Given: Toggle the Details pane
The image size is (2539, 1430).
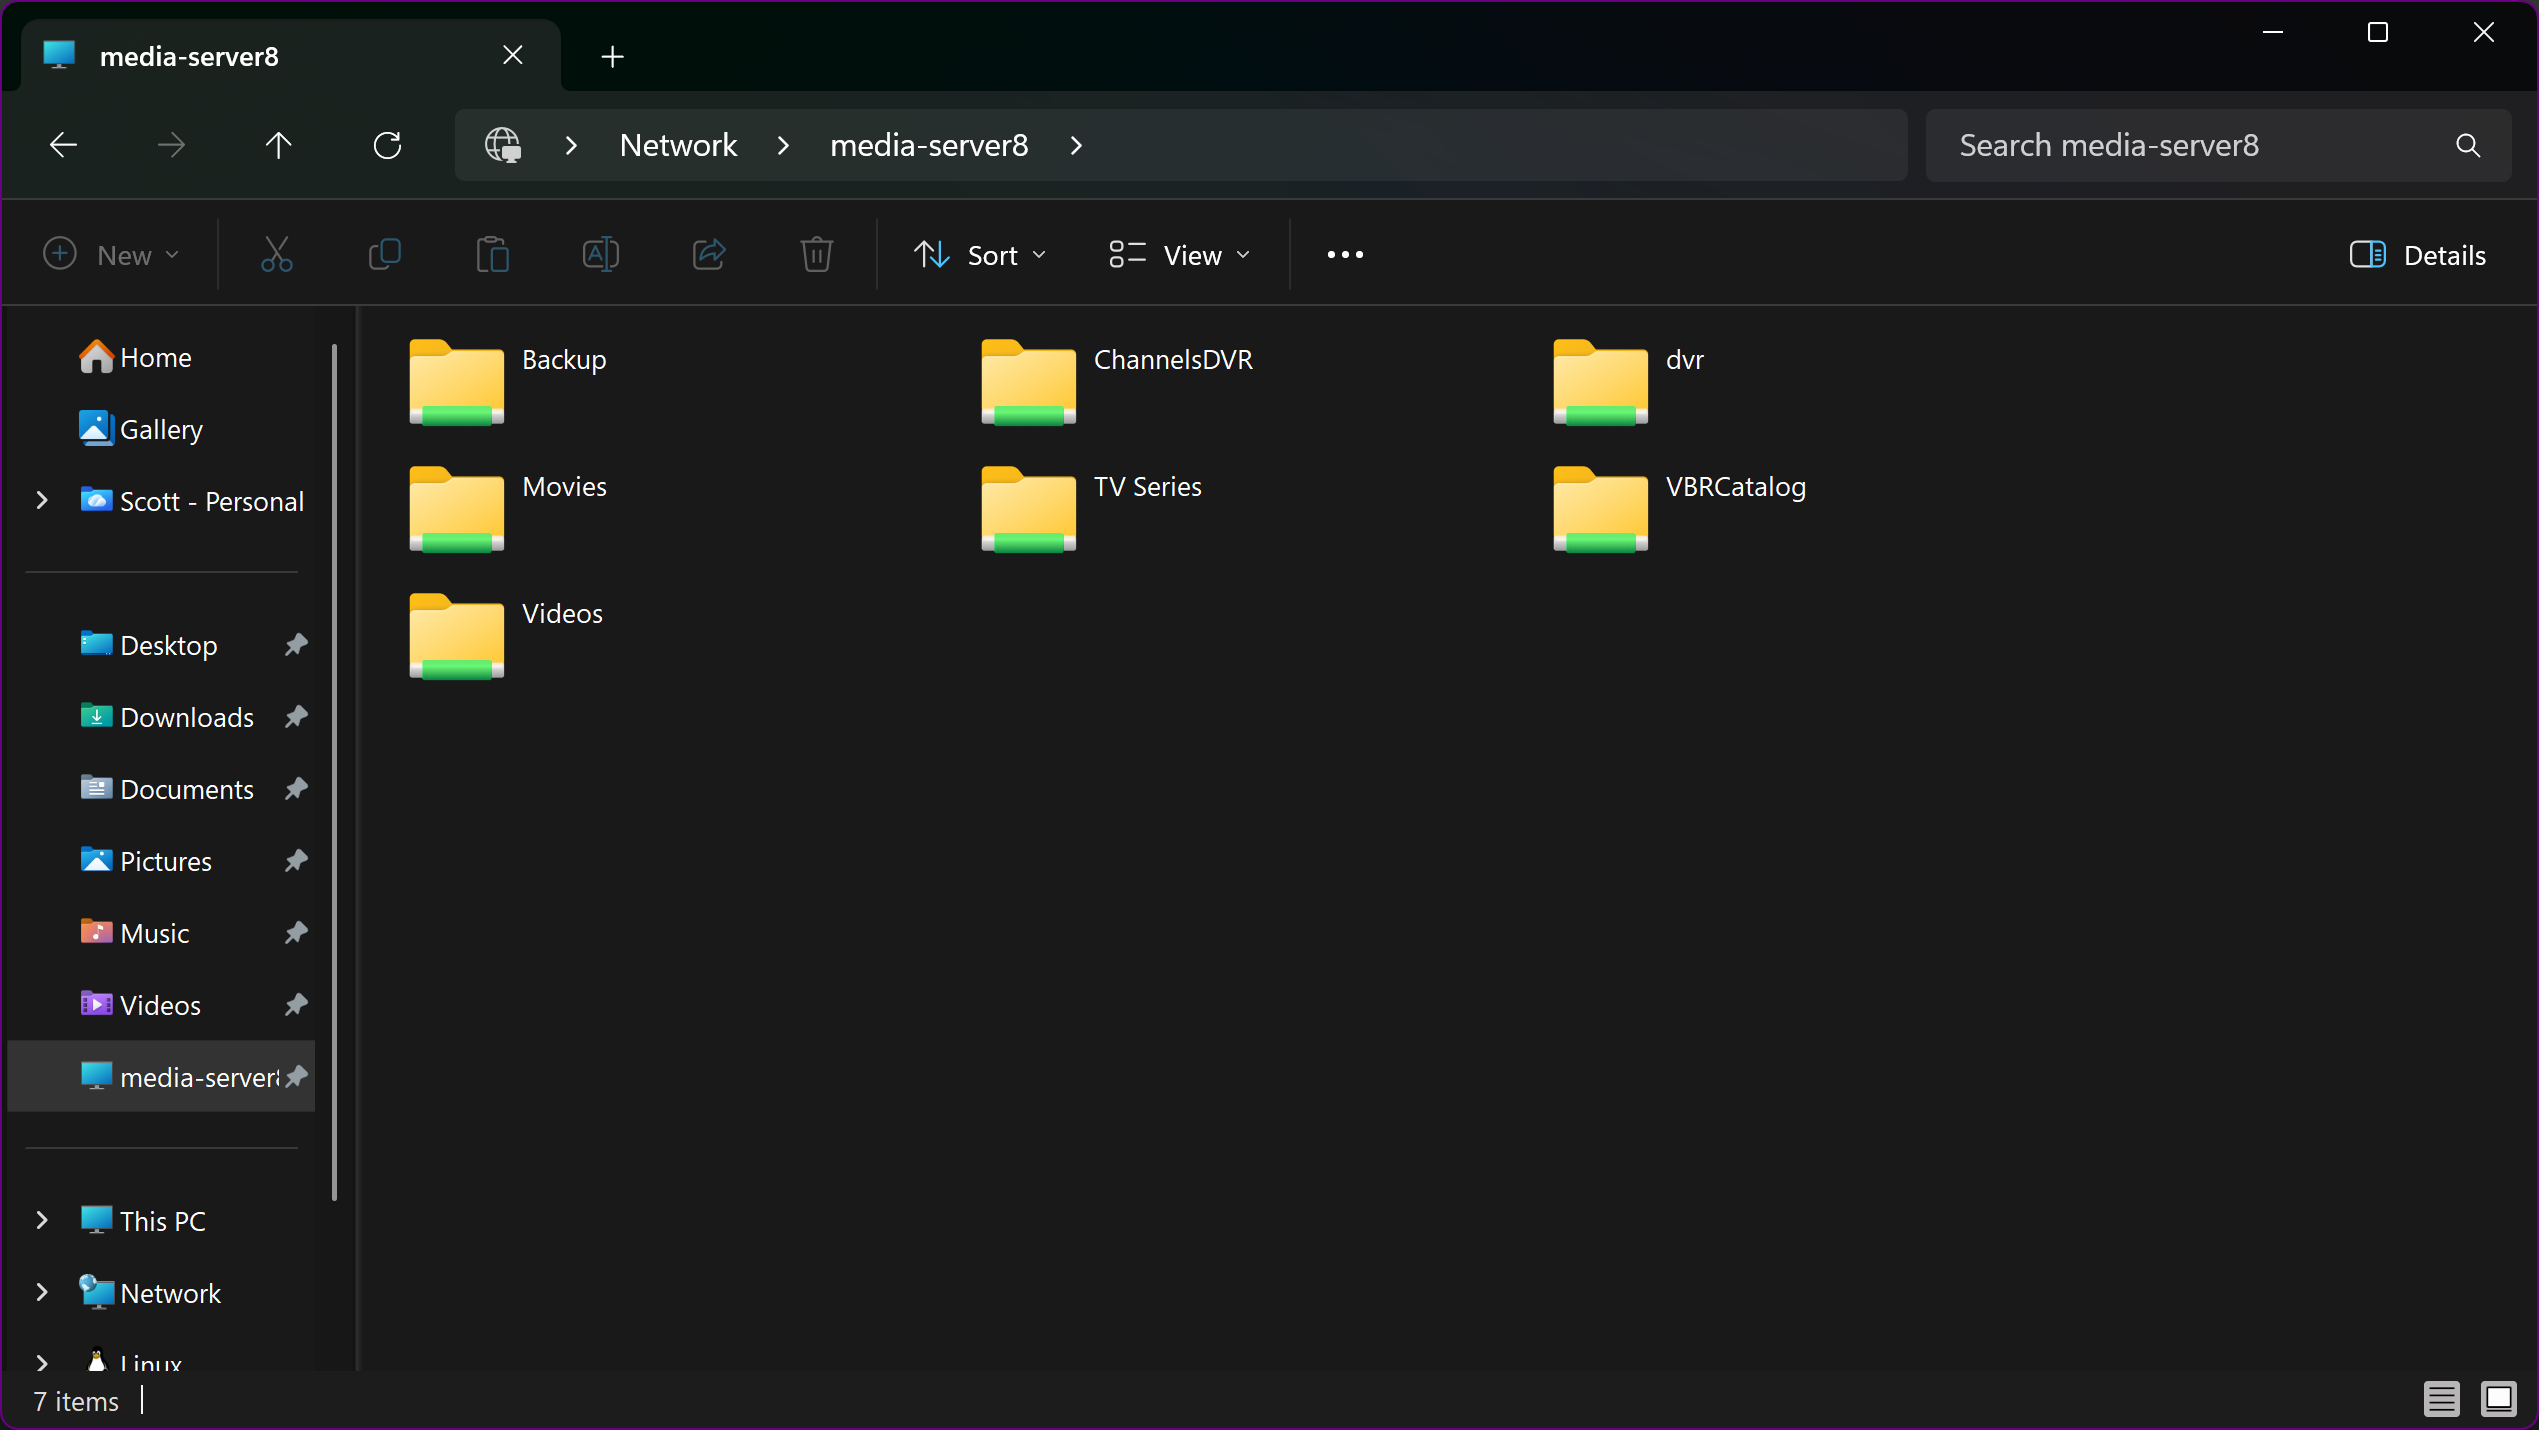Looking at the screenshot, I should pyautogui.click(x=2417, y=255).
